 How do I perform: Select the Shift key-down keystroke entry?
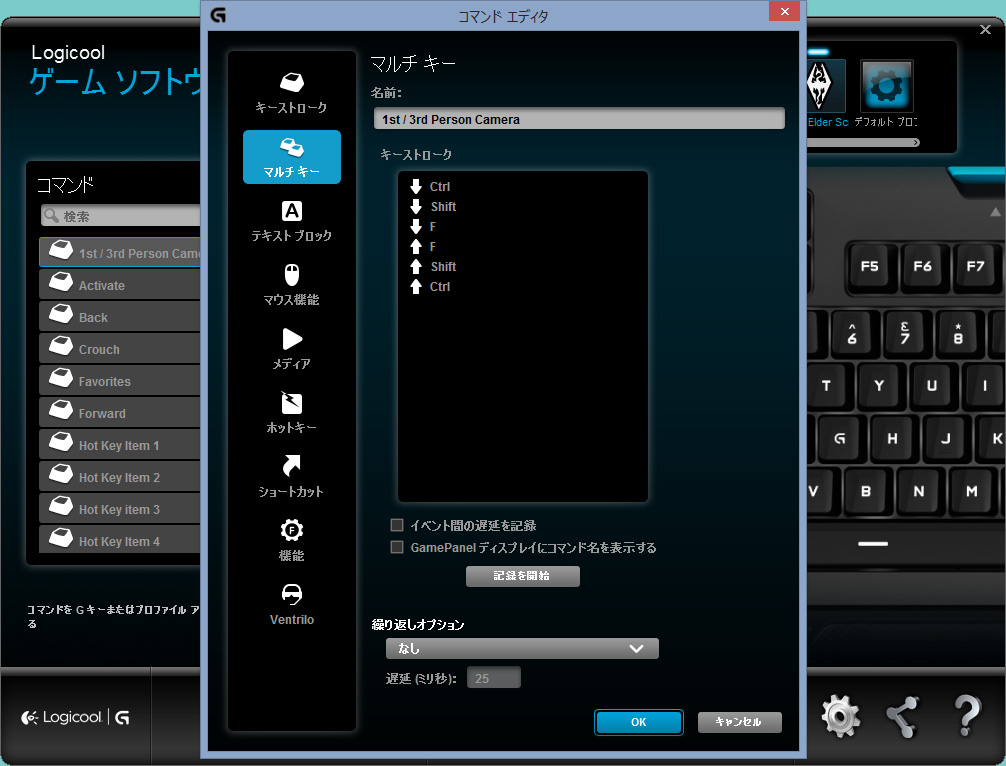pos(433,207)
